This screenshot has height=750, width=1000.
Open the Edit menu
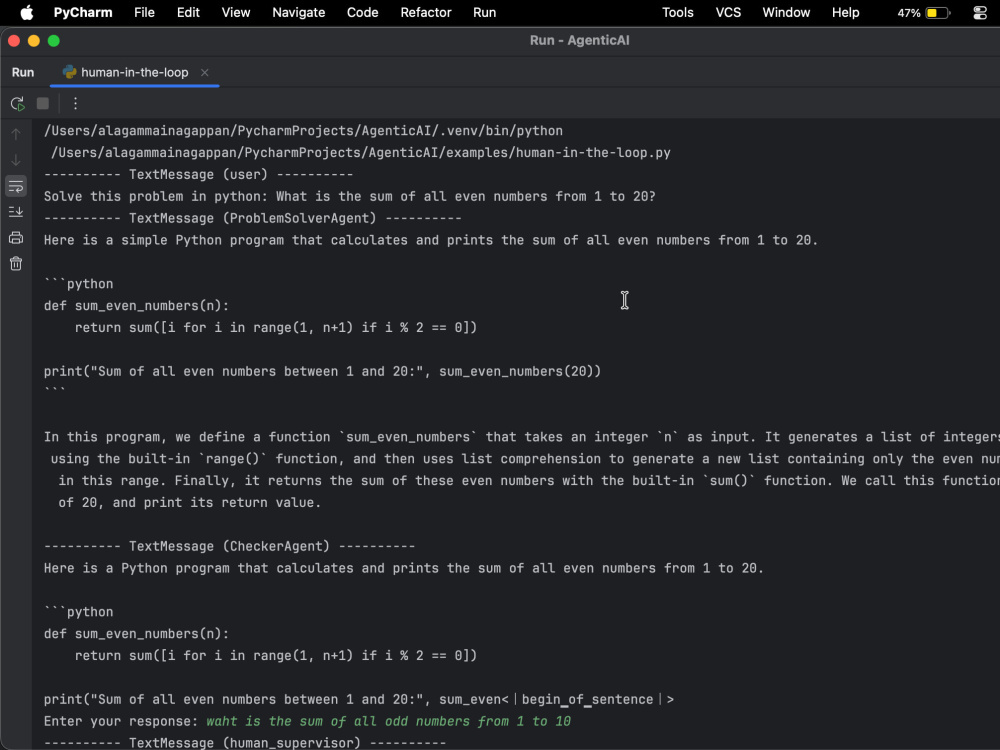click(188, 13)
